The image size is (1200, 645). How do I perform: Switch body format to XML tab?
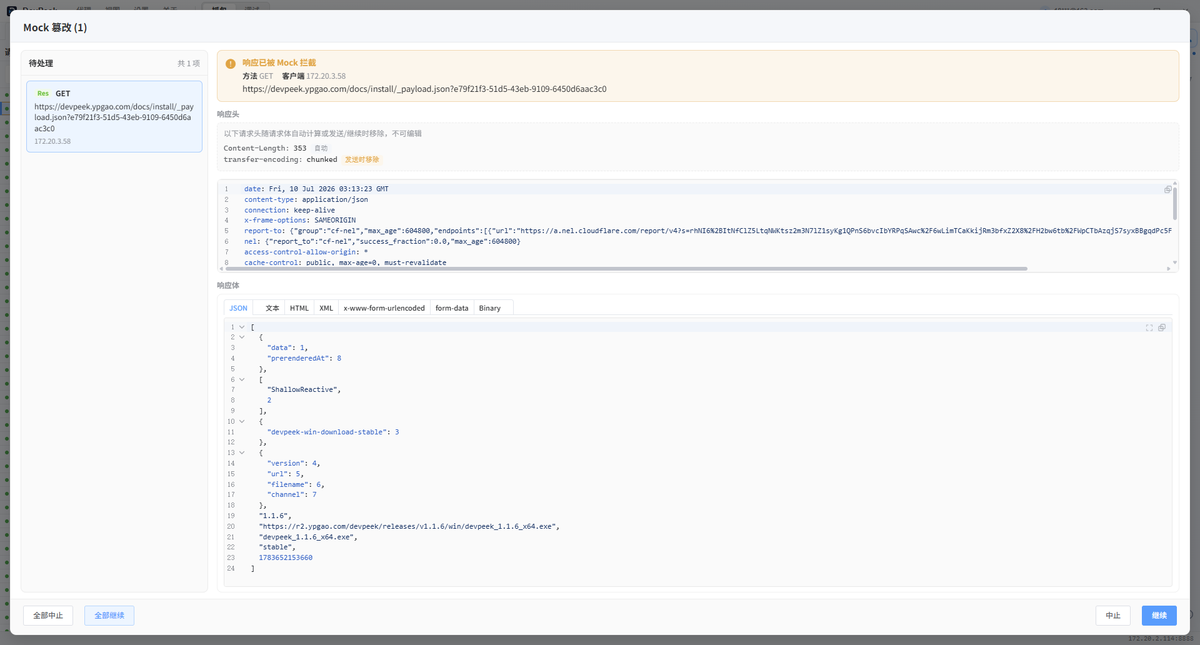coord(326,308)
